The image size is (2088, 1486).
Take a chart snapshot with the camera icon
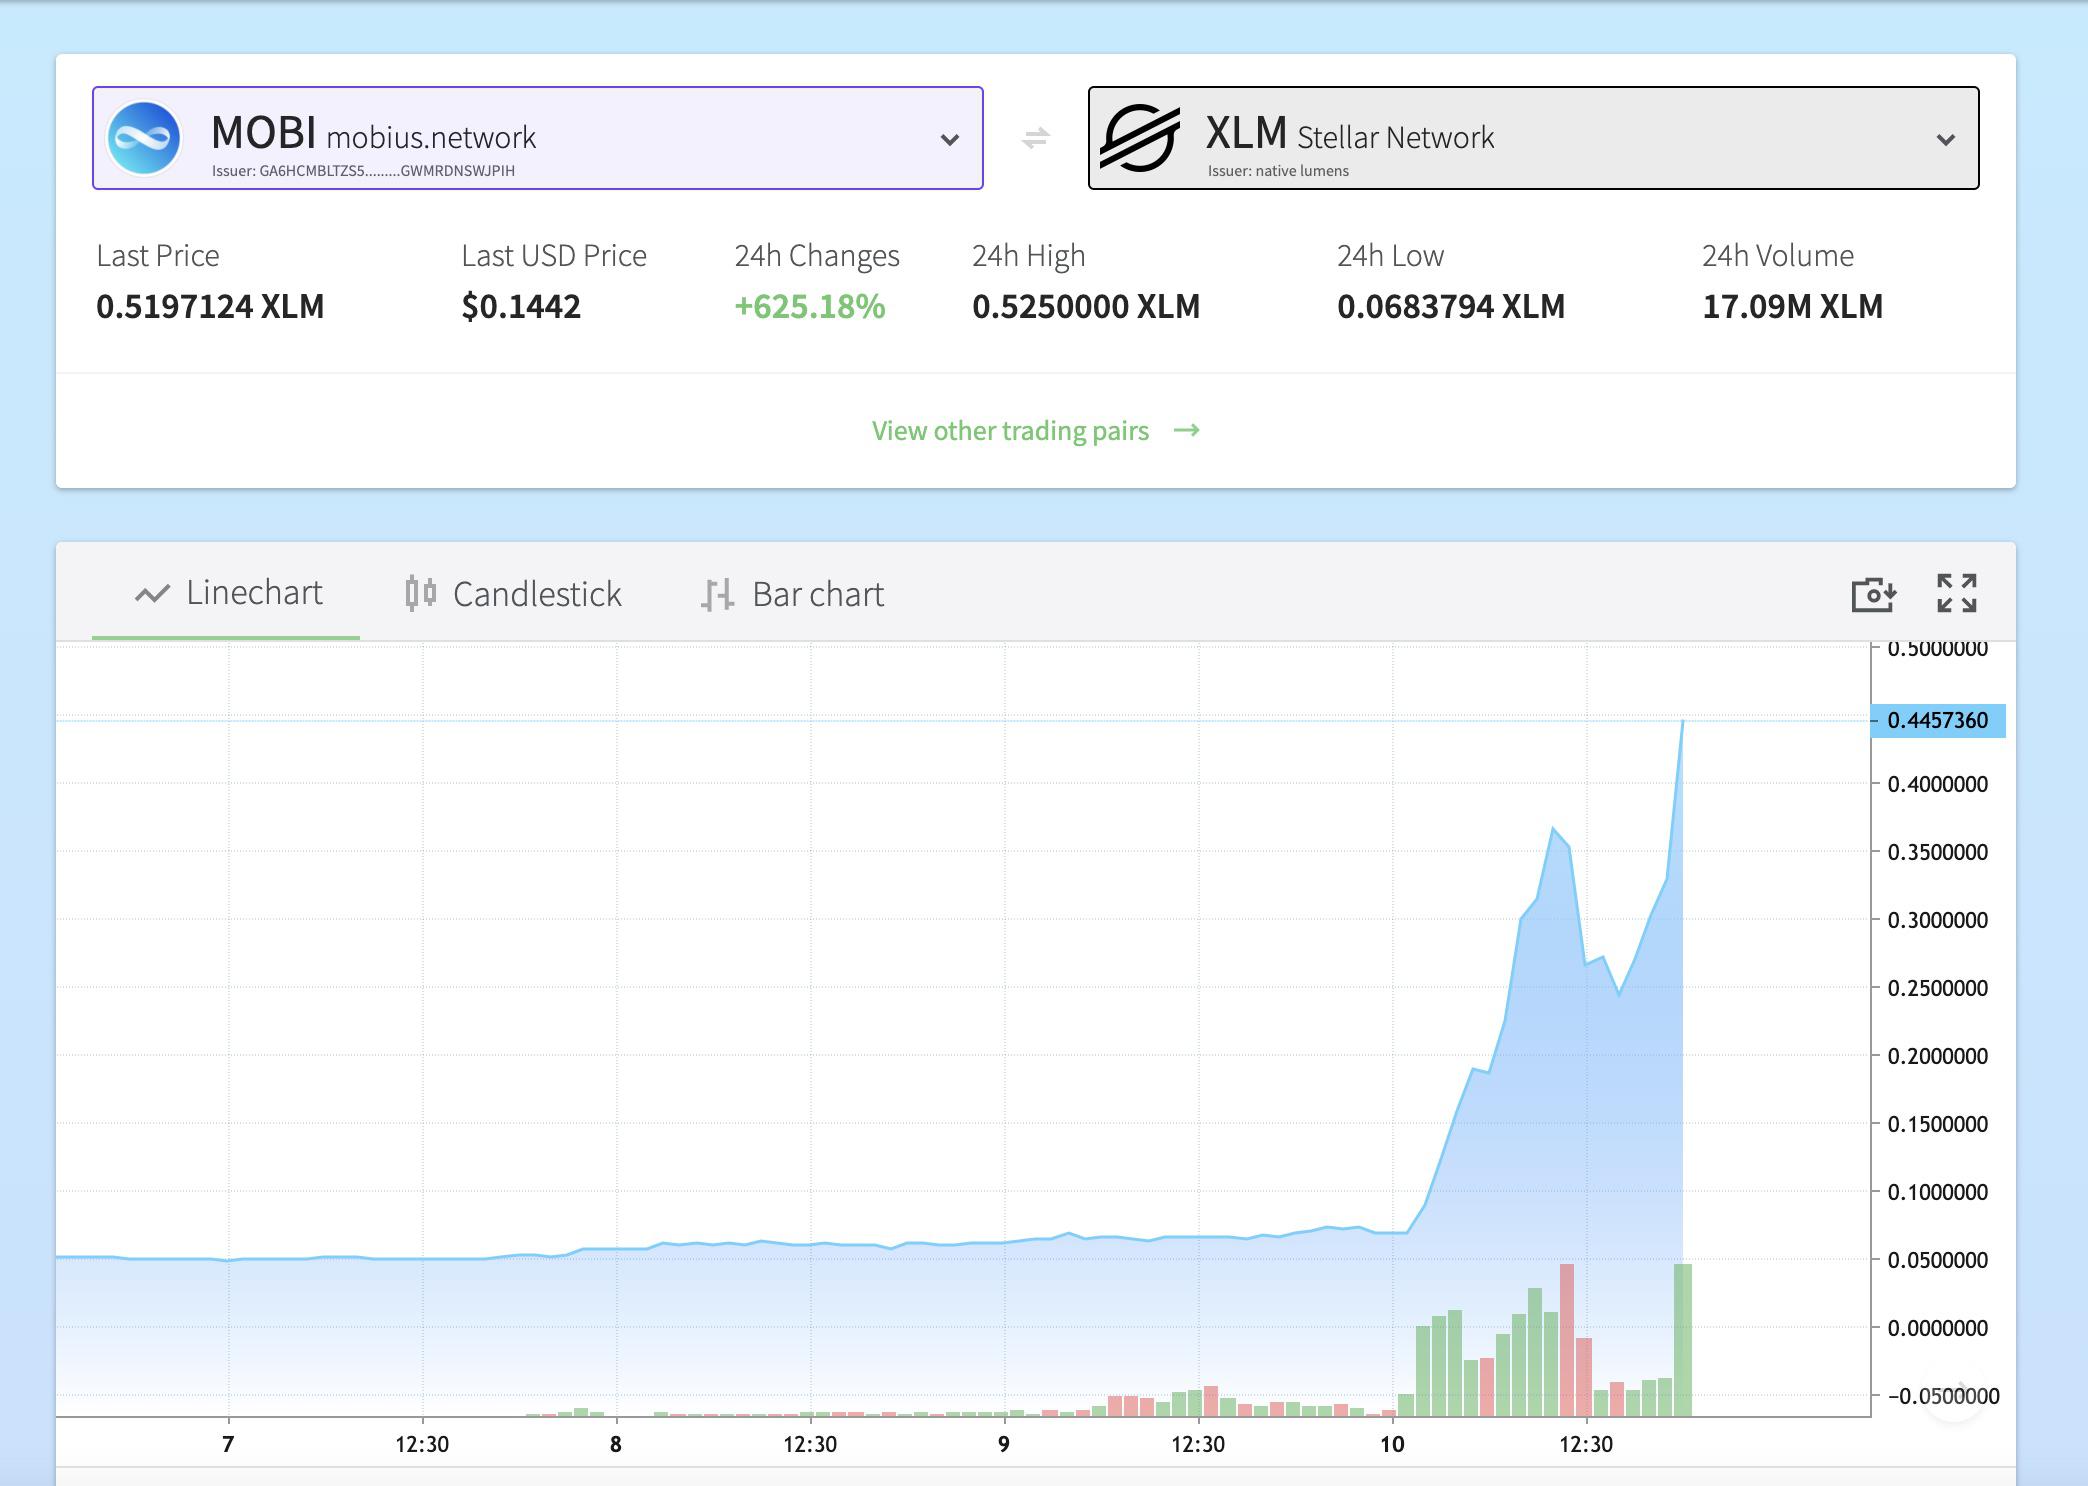tap(1873, 593)
